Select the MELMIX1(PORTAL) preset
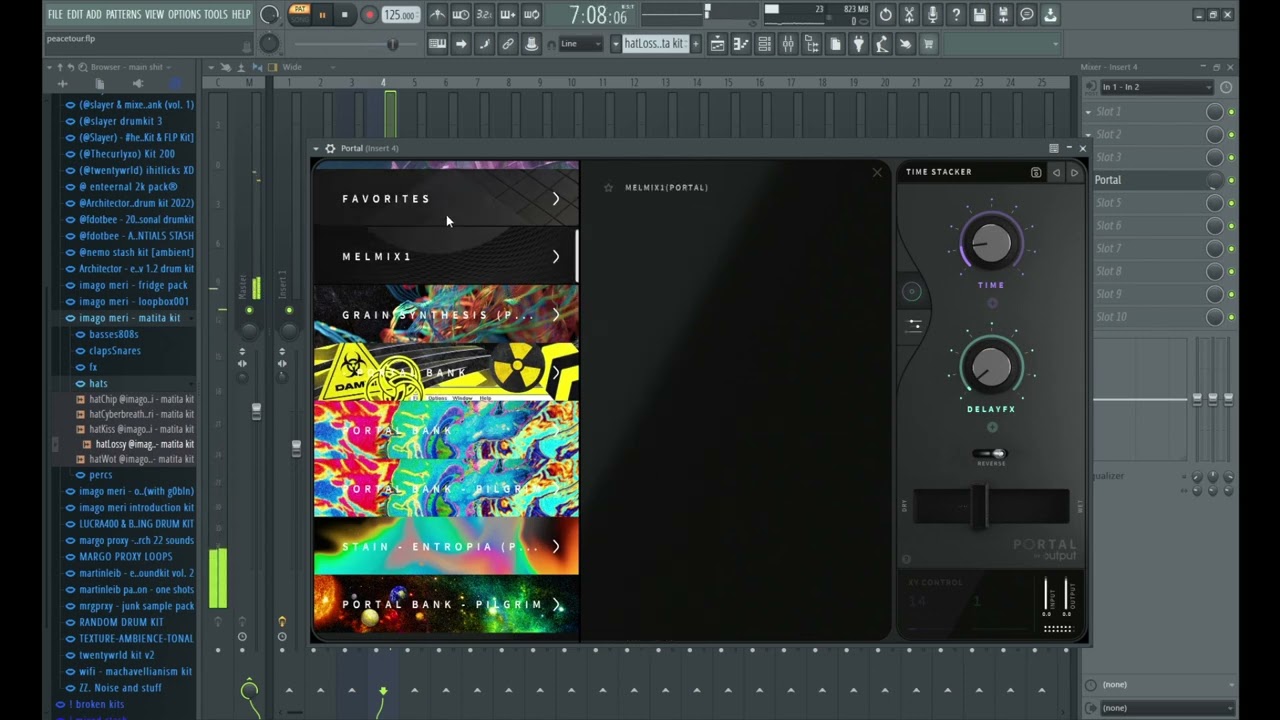Image resolution: width=1280 pixels, height=720 pixels. point(666,188)
